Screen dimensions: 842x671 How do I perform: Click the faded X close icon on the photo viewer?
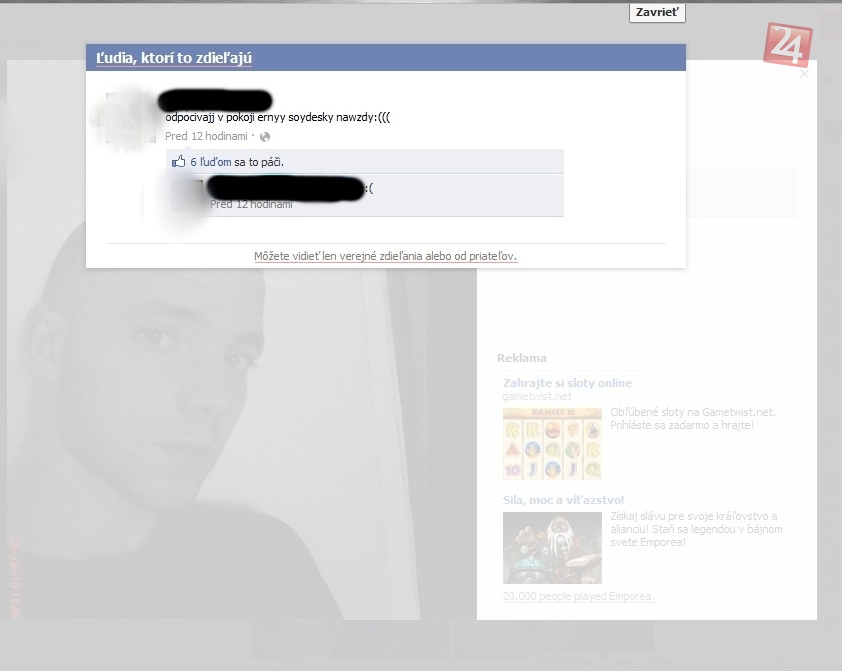[804, 73]
